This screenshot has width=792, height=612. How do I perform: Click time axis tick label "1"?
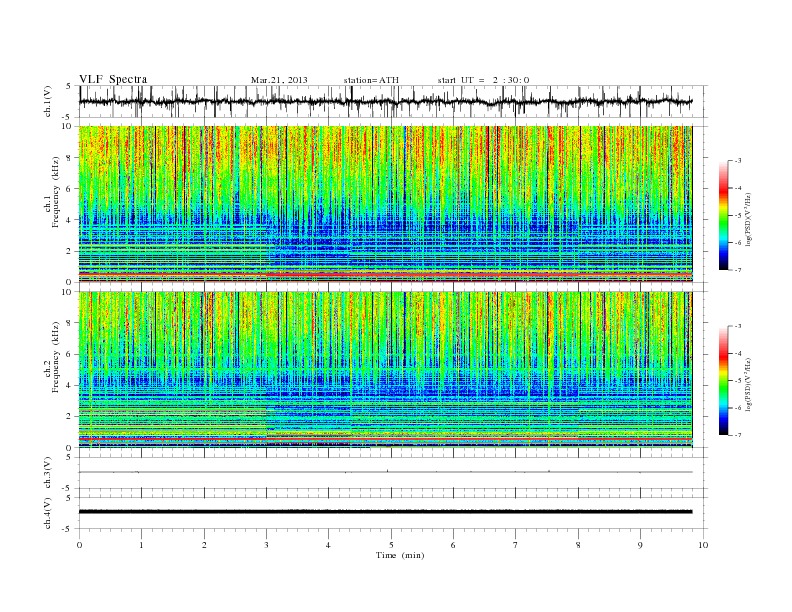click(141, 545)
